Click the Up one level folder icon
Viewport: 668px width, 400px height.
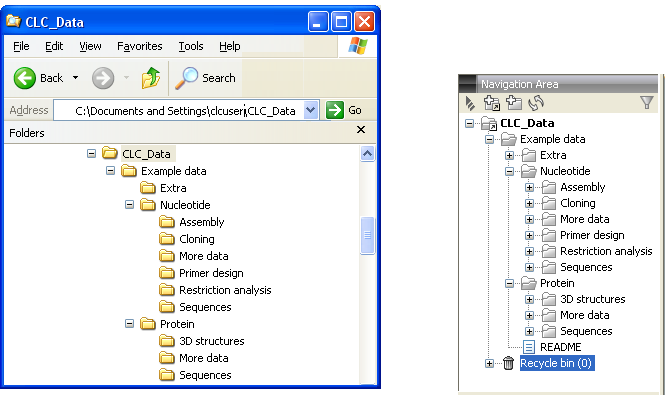150,78
